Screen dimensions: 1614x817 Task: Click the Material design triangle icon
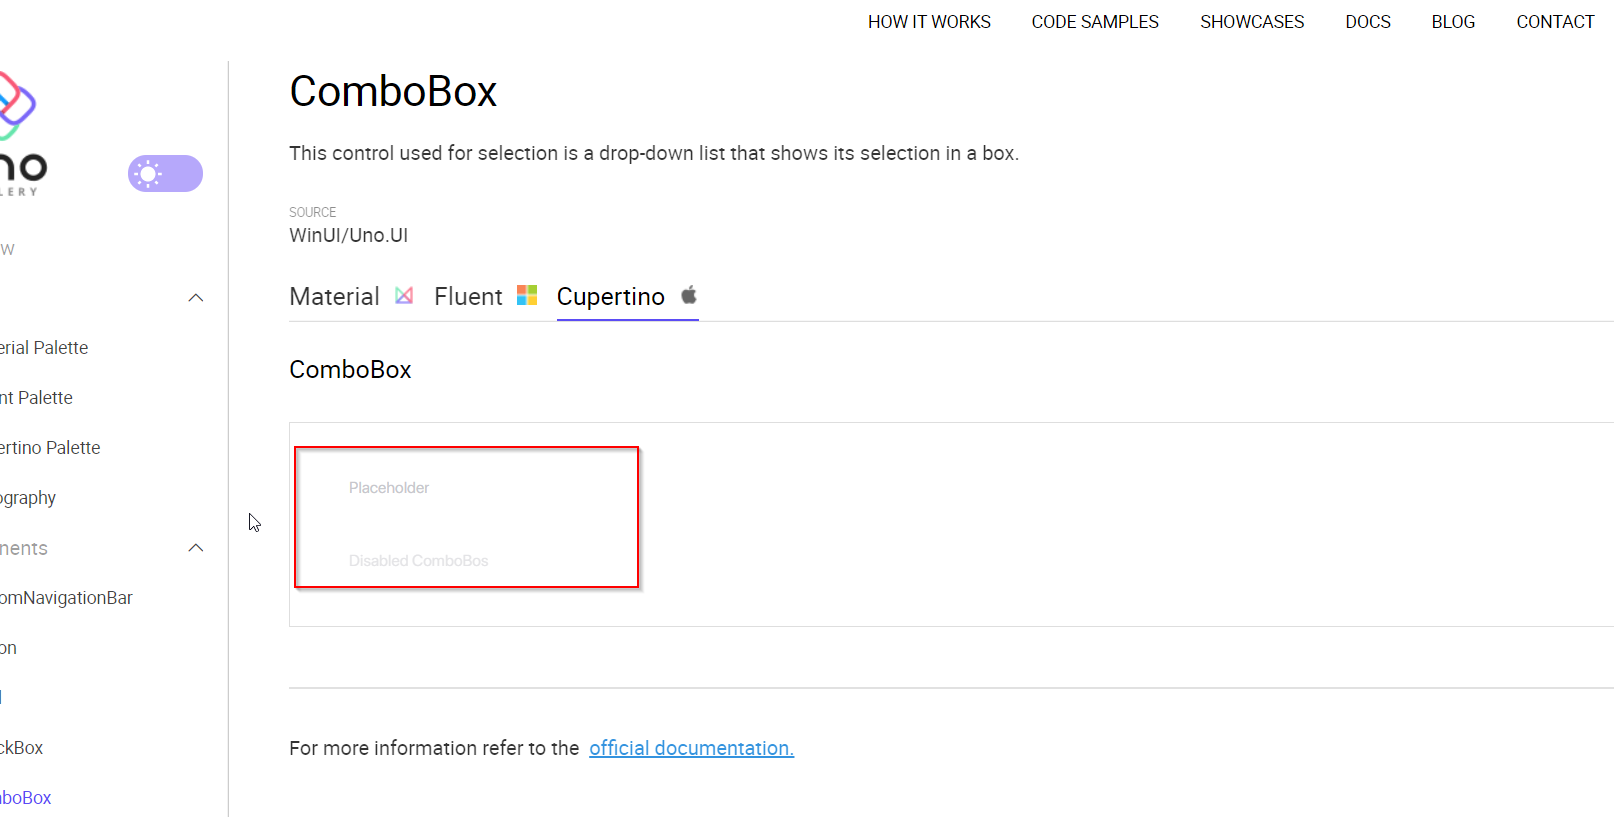pyautogui.click(x=404, y=294)
